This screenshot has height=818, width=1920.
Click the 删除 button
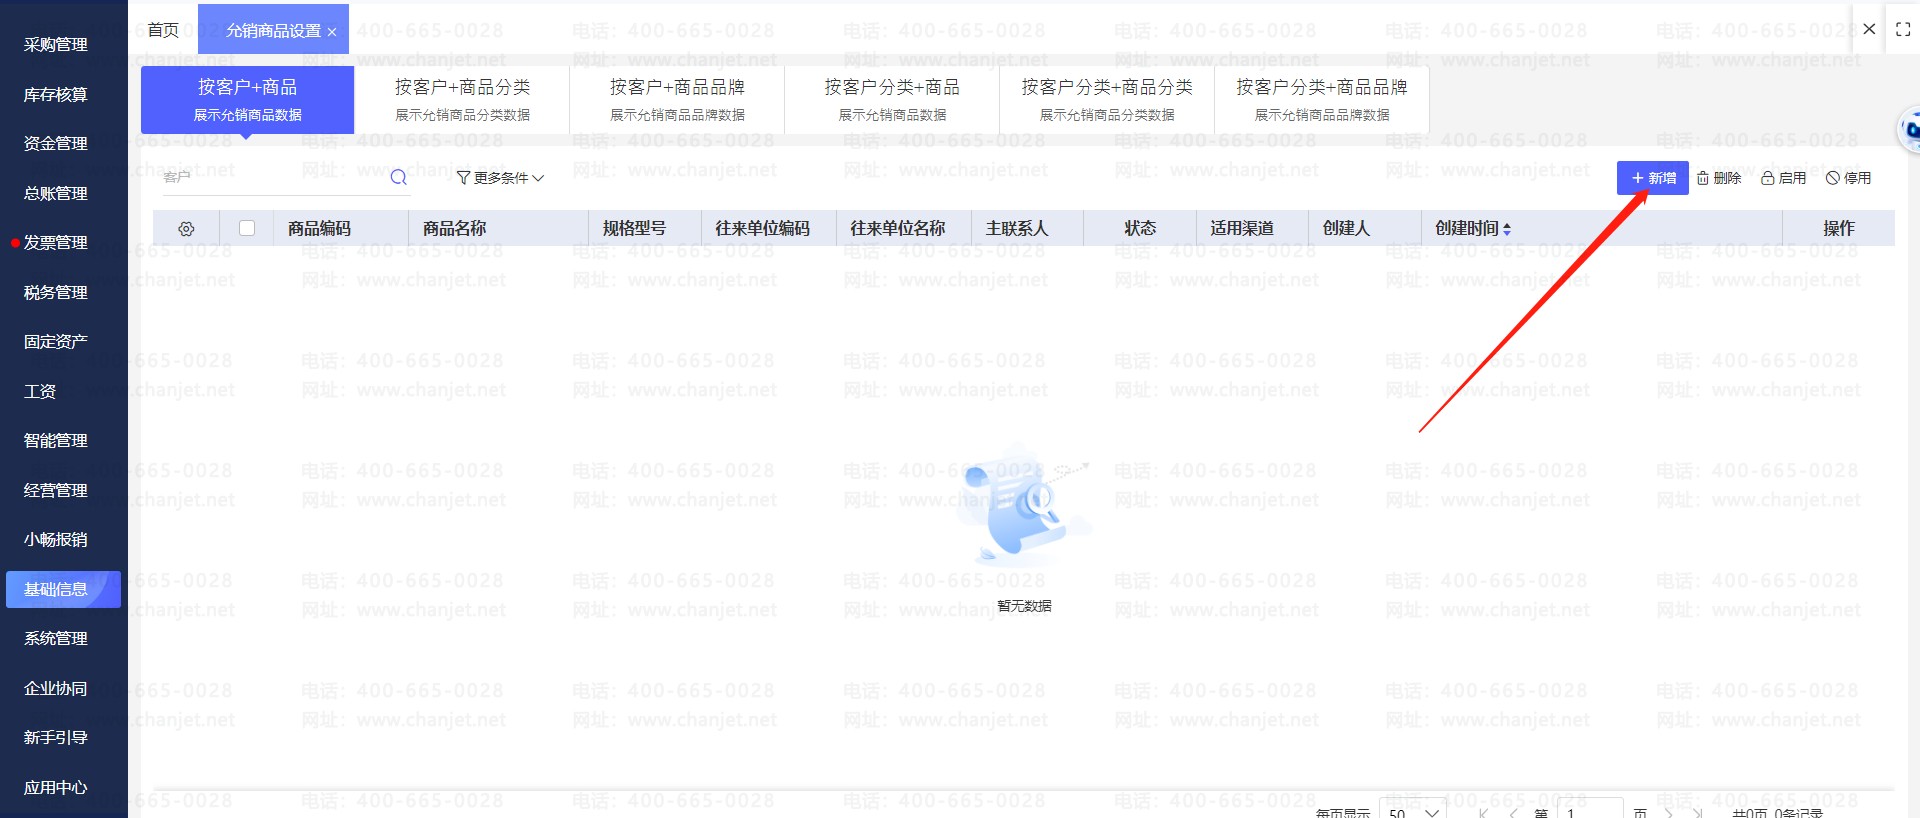pyautogui.click(x=1719, y=178)
